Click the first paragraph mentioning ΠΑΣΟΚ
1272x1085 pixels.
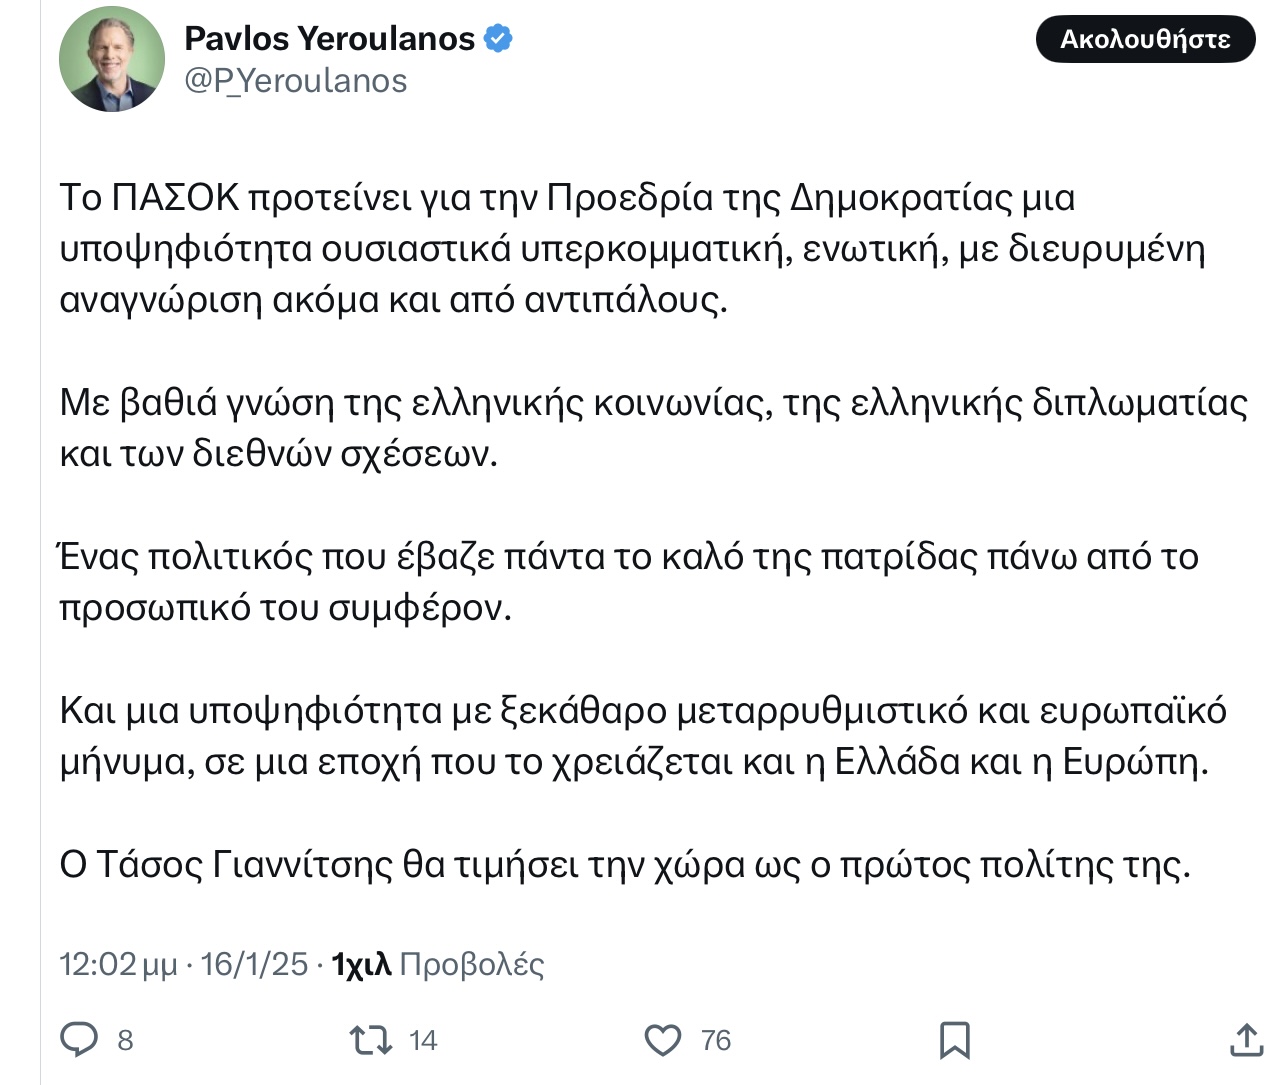(633, 248)
